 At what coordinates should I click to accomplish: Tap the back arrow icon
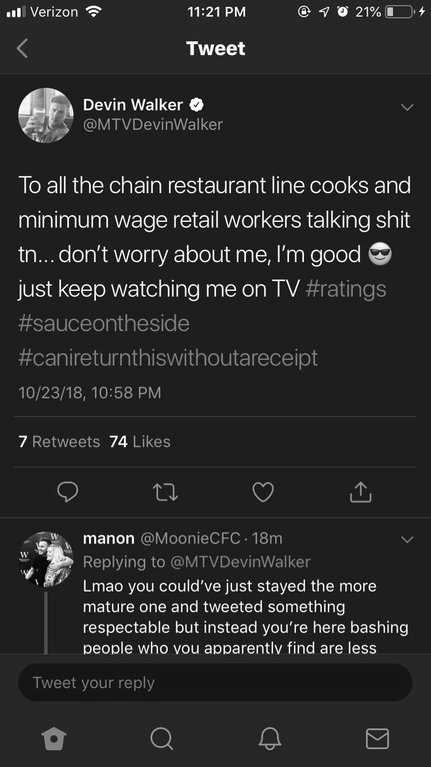[x=23, y=48]
